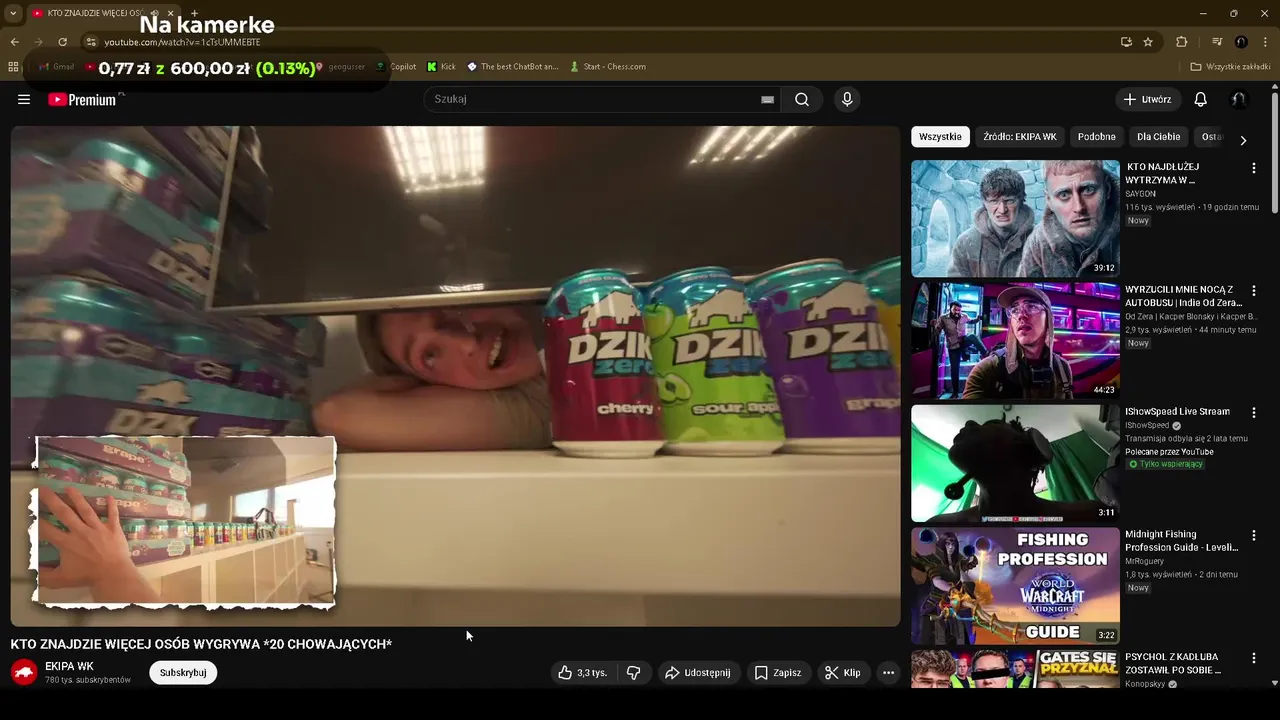The image size is (1280, 720).
Task: Open the on-screen keyboard in search box
Action: click(x=767, y=99)
